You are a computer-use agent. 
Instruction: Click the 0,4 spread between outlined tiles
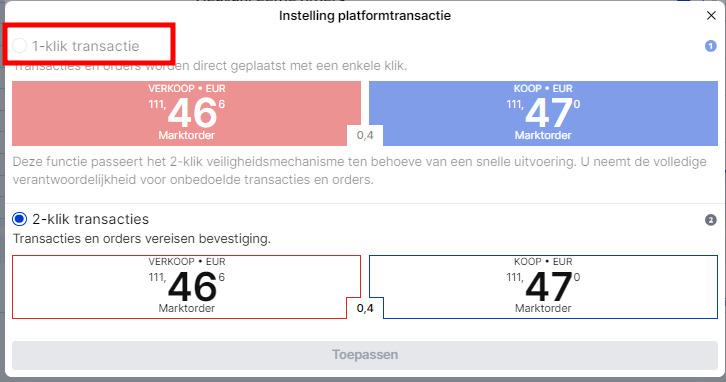click(365, 308)
